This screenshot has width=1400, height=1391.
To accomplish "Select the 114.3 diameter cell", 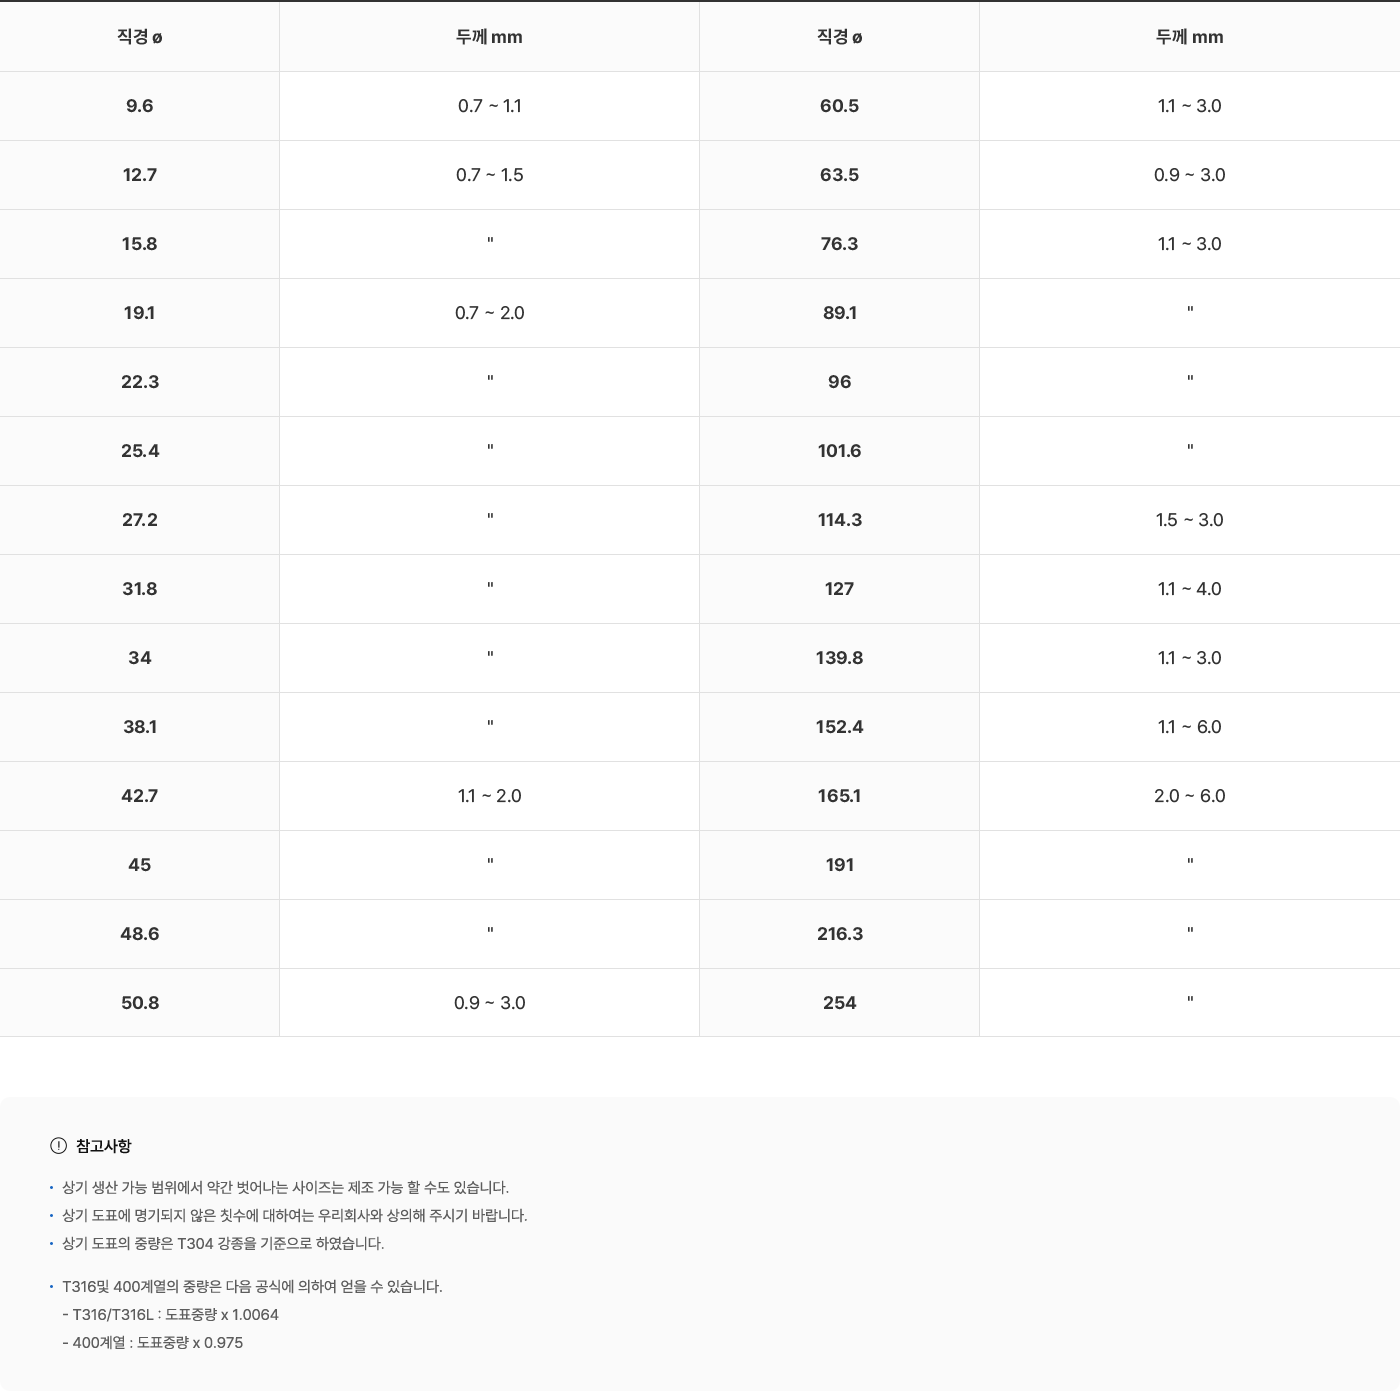I will coord(839,520).
